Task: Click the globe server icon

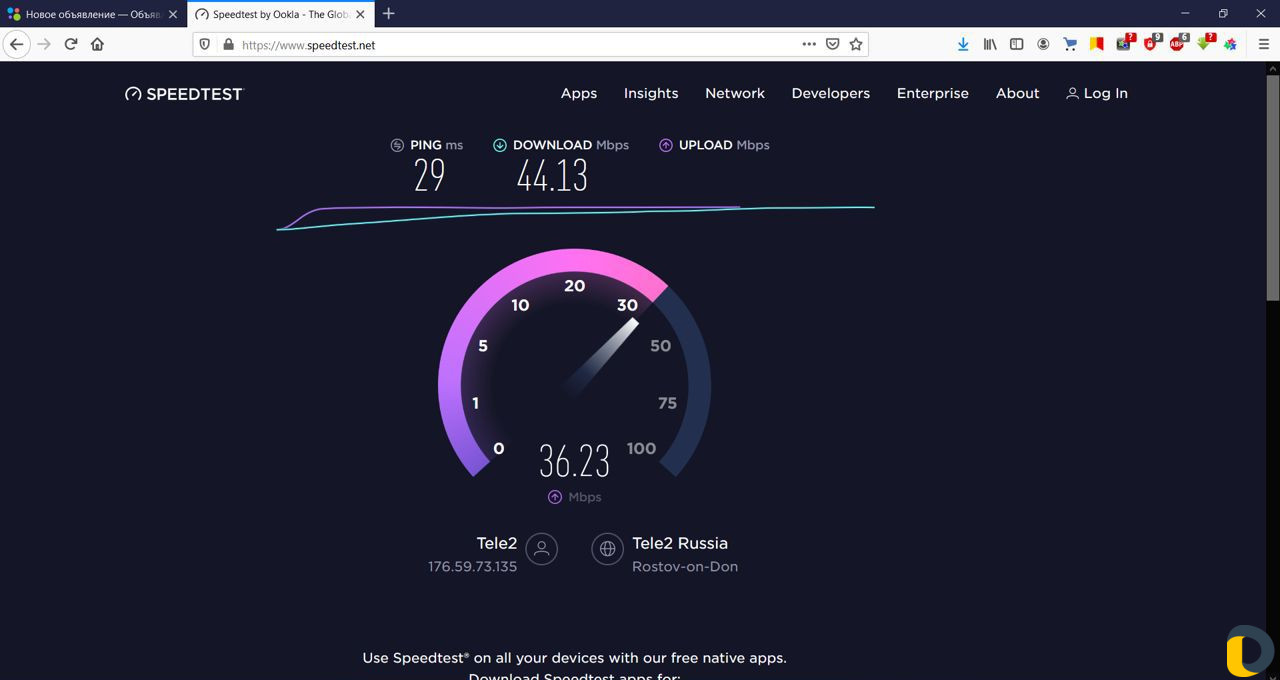Action: [607, 549]
